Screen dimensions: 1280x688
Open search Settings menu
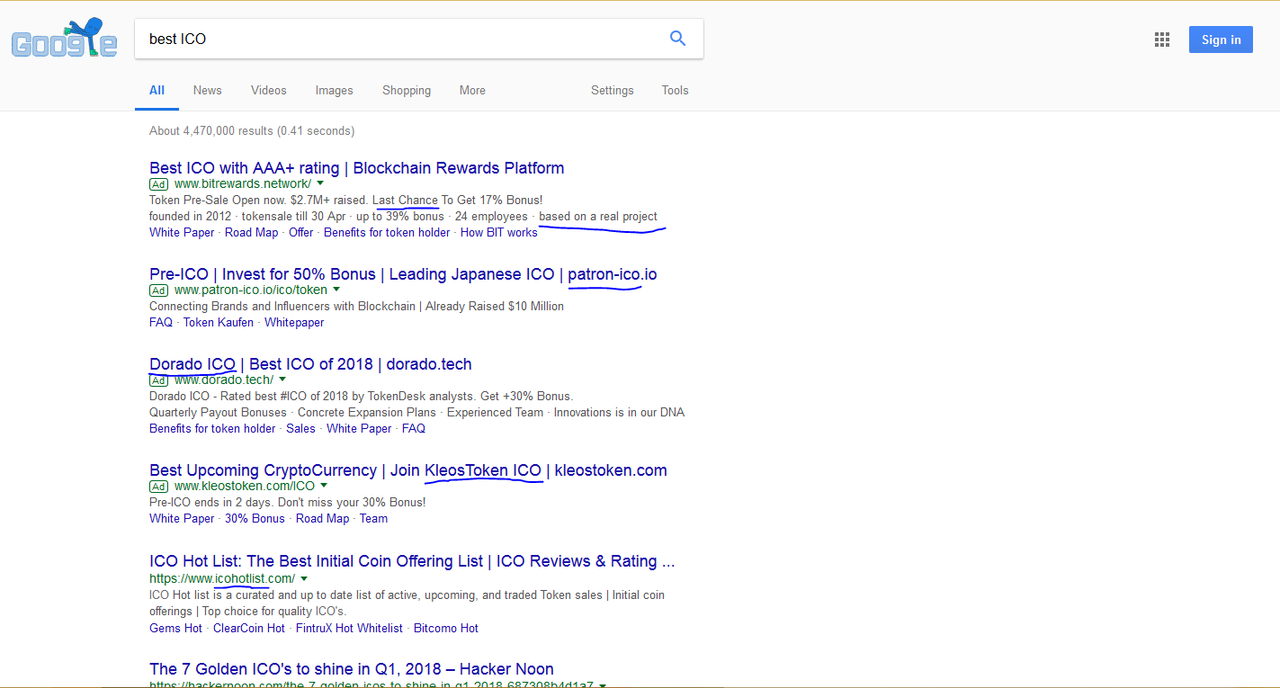pyautogui.click(x=612, y=90)
